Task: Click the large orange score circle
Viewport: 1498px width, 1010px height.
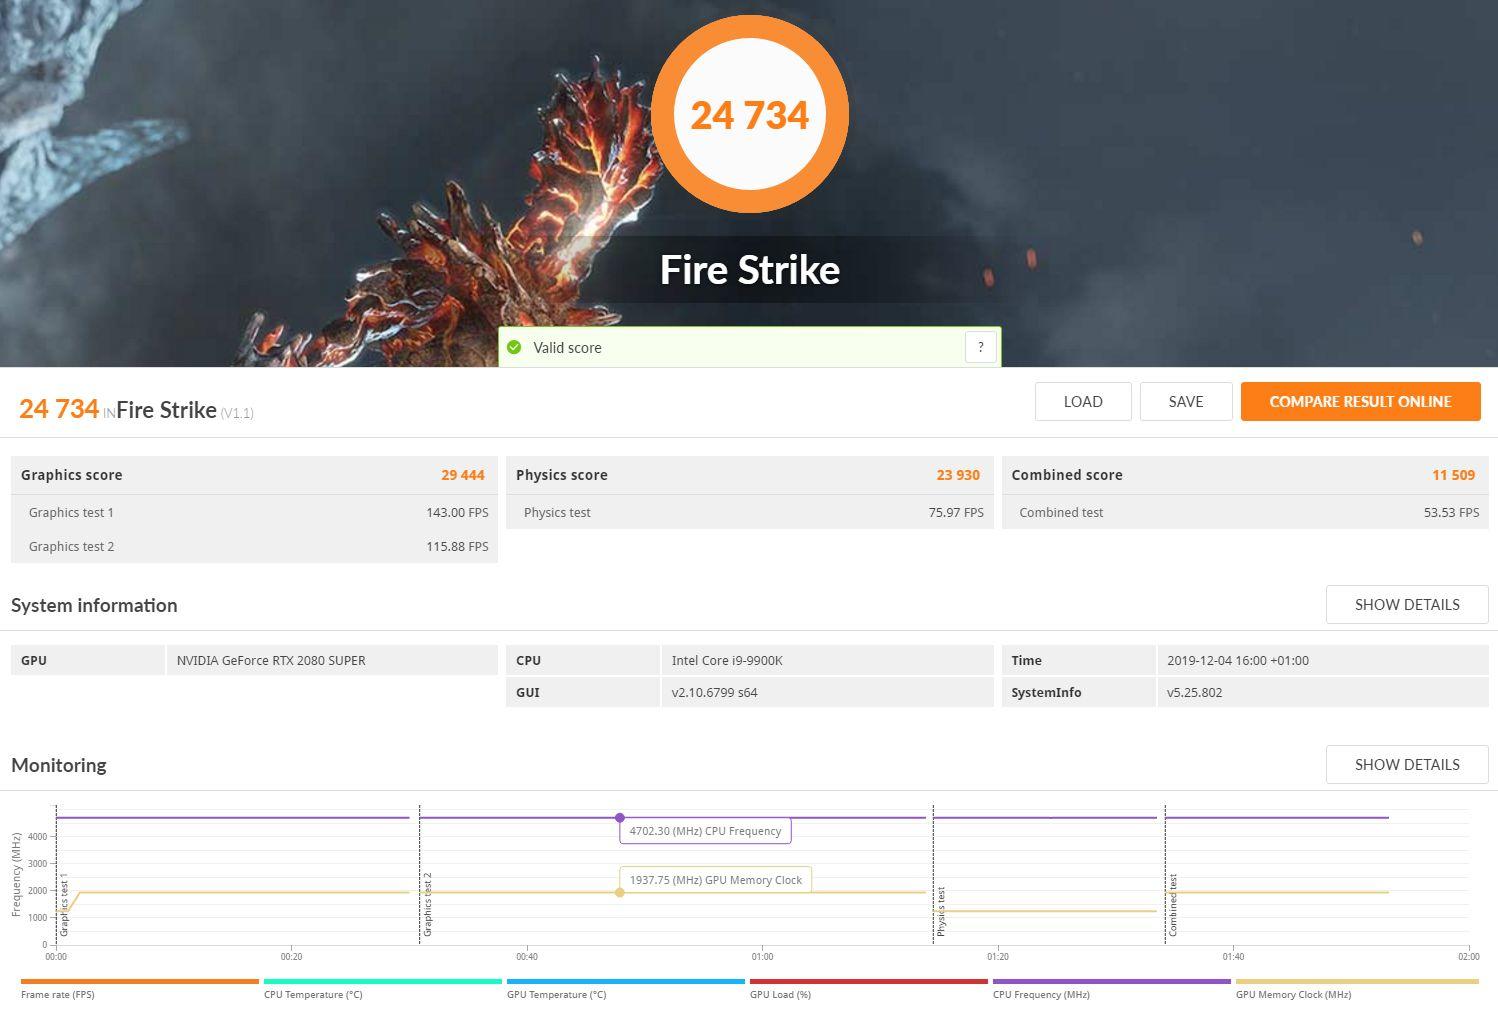Action: pyautogui.click(x=749, y=115)
